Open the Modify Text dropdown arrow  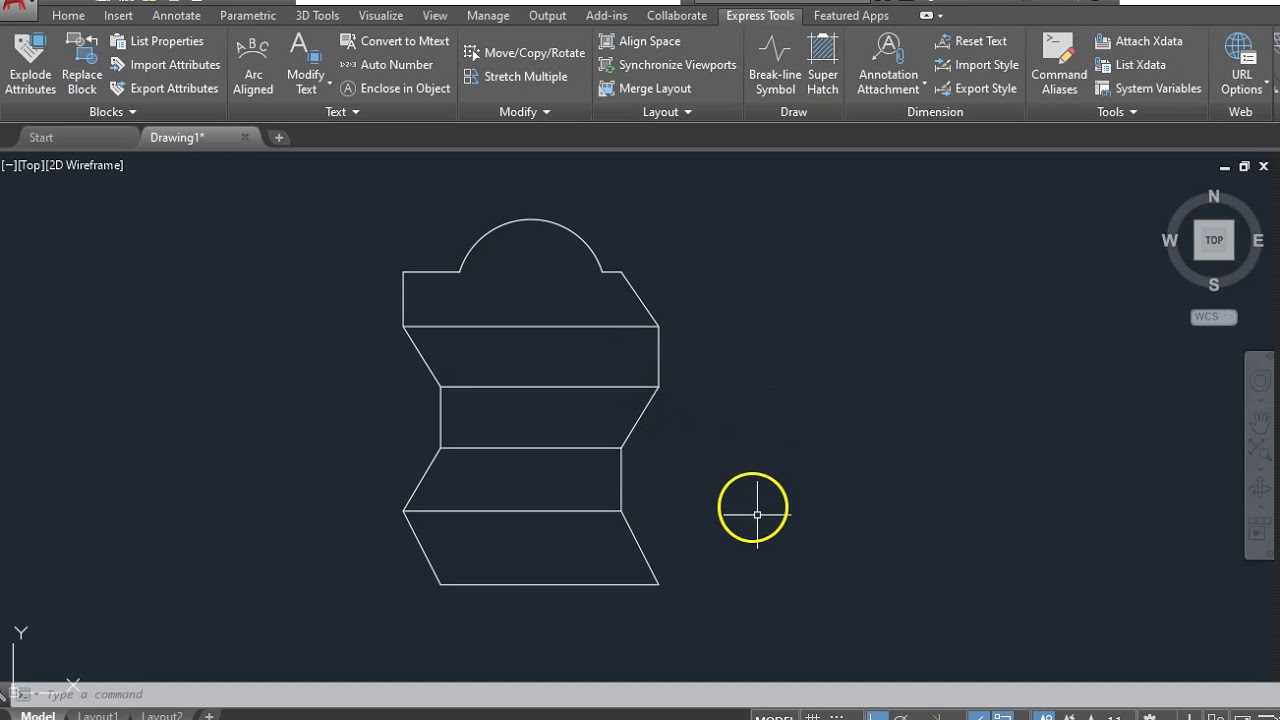click(329, 83)
